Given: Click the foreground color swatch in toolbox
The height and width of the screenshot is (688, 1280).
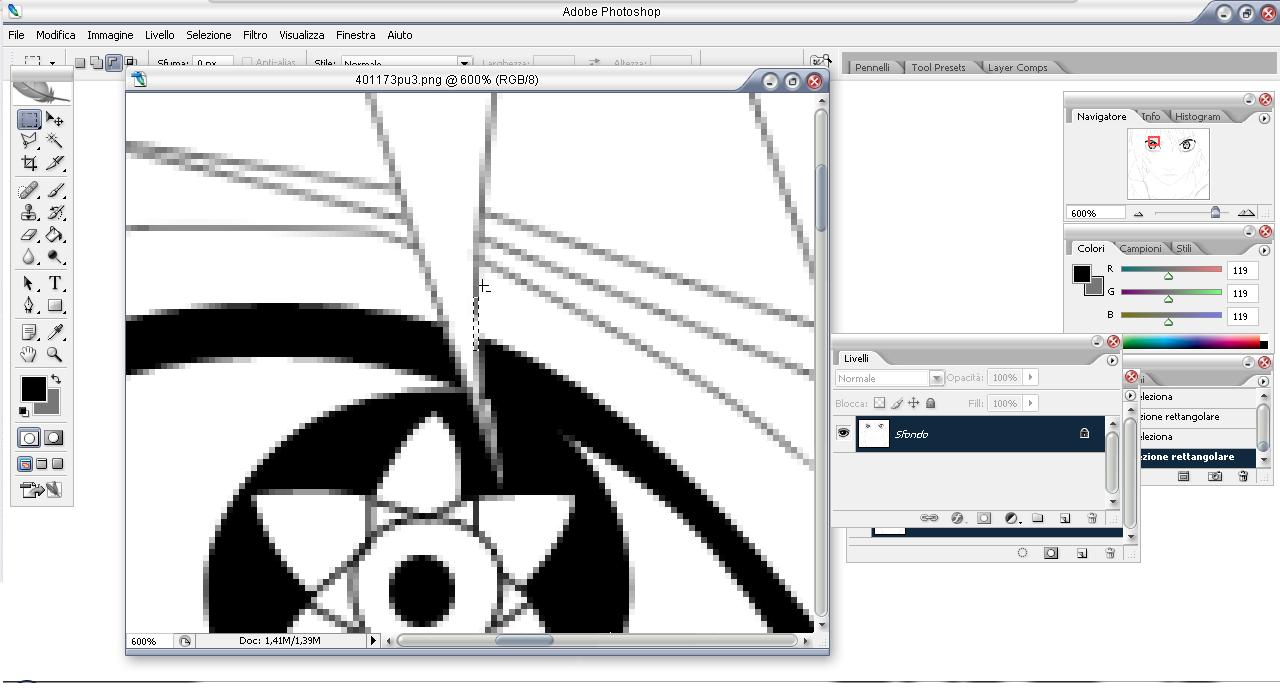Looking at the screenshot, I should 32,388.
